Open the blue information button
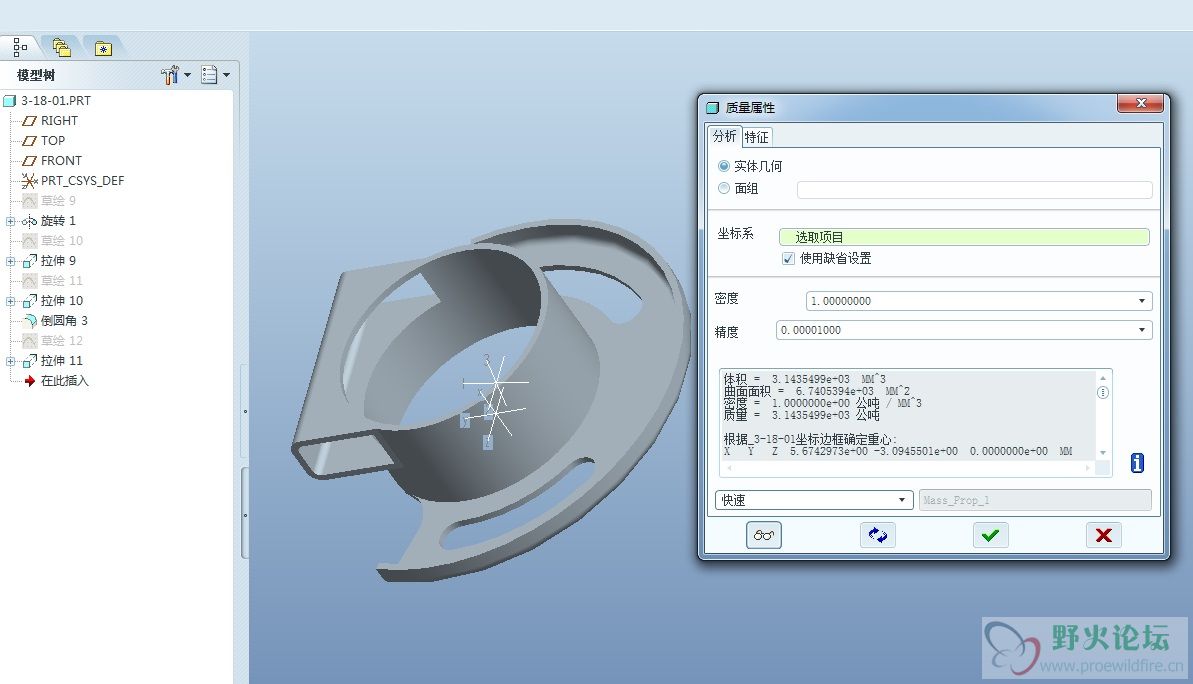 (x=1137, y=463)
